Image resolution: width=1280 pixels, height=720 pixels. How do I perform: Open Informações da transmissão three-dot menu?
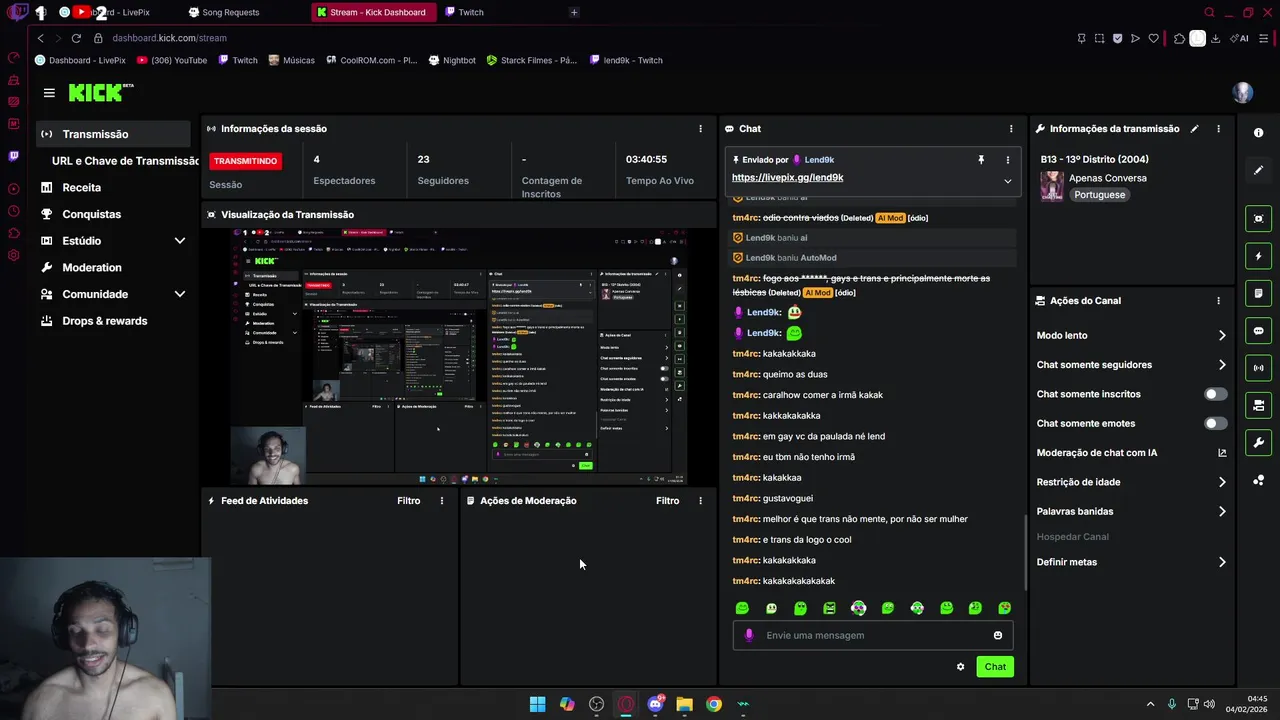point(1218,129)
